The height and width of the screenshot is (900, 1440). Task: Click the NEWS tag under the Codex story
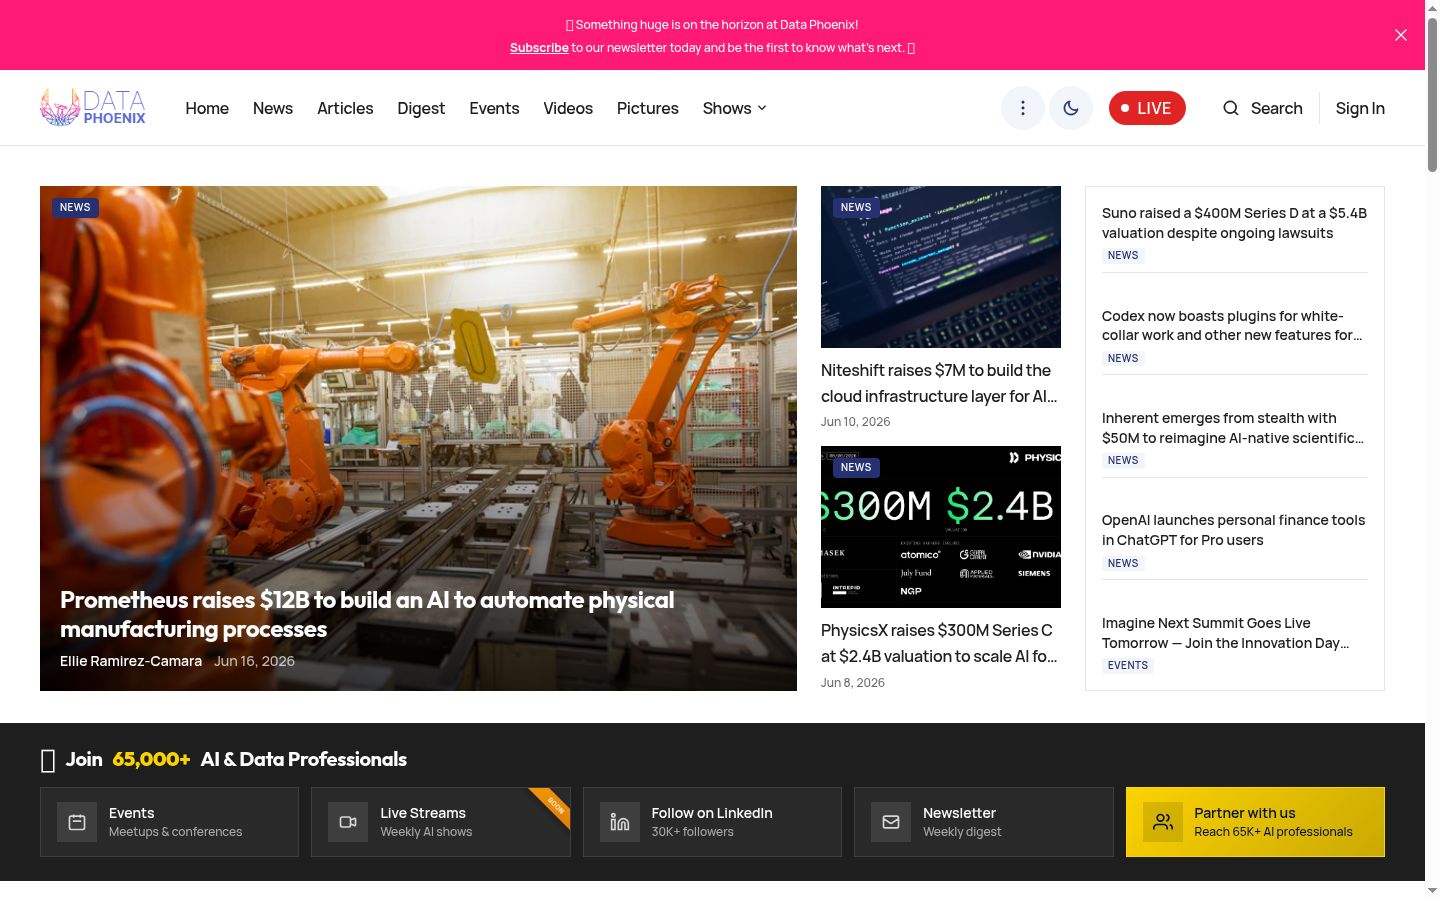click(1123, 358)
